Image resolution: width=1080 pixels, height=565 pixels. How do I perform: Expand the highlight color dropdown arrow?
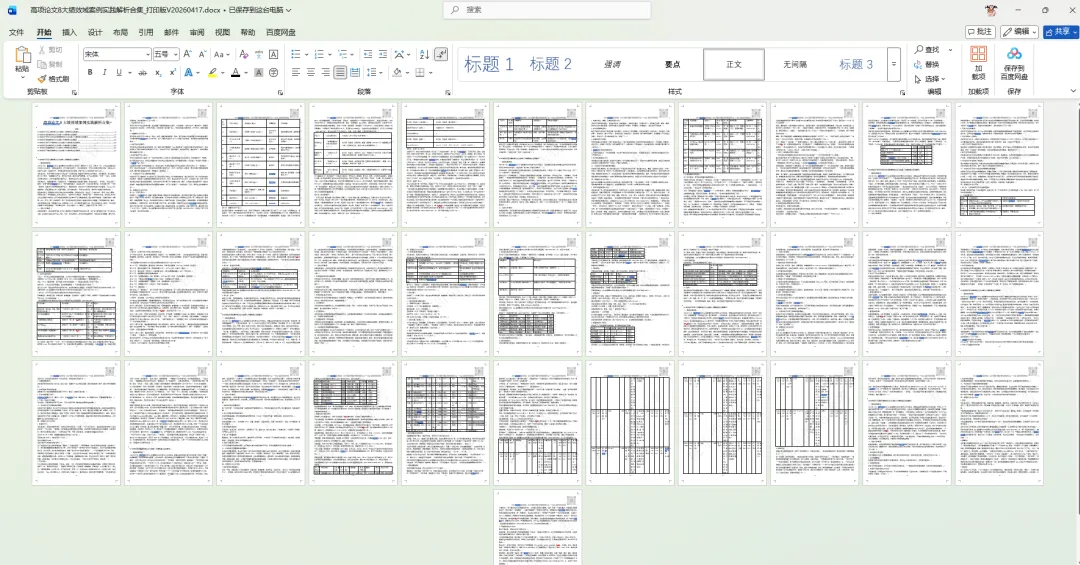coord(222,72)
